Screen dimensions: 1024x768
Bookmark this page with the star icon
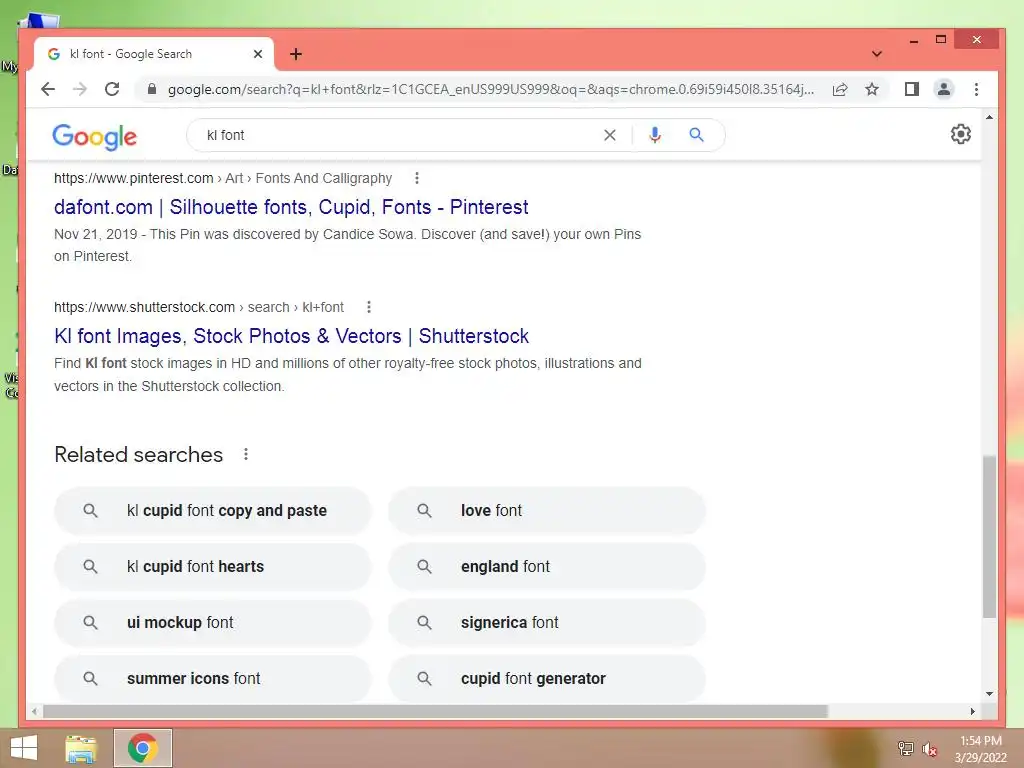tap(872, 89)
